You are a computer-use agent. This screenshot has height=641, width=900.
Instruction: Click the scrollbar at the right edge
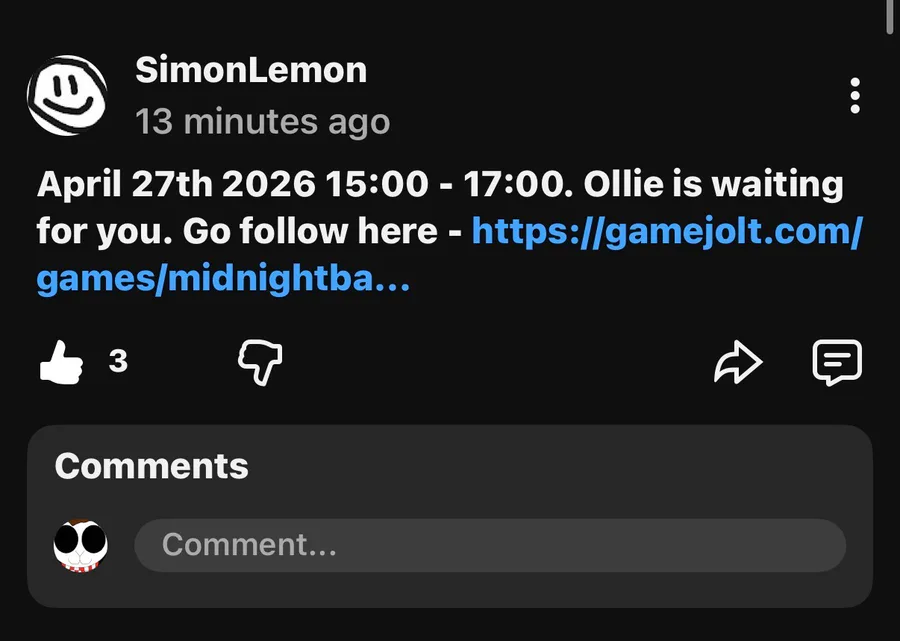891,16
